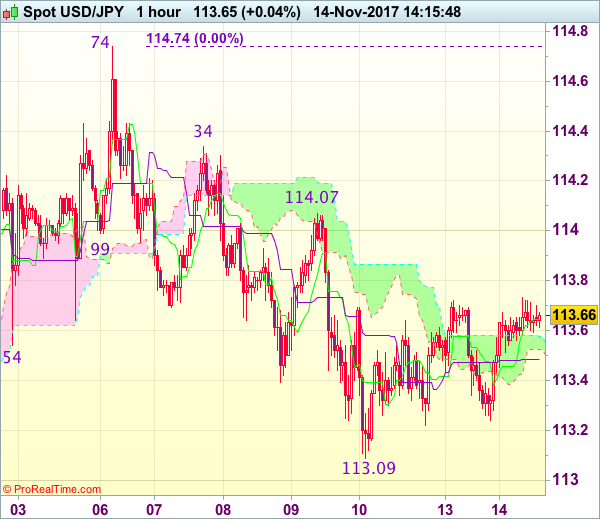Click the 113.4 price axis label
Viewport: 600px width, 519px height.
(x=569, y=380)
